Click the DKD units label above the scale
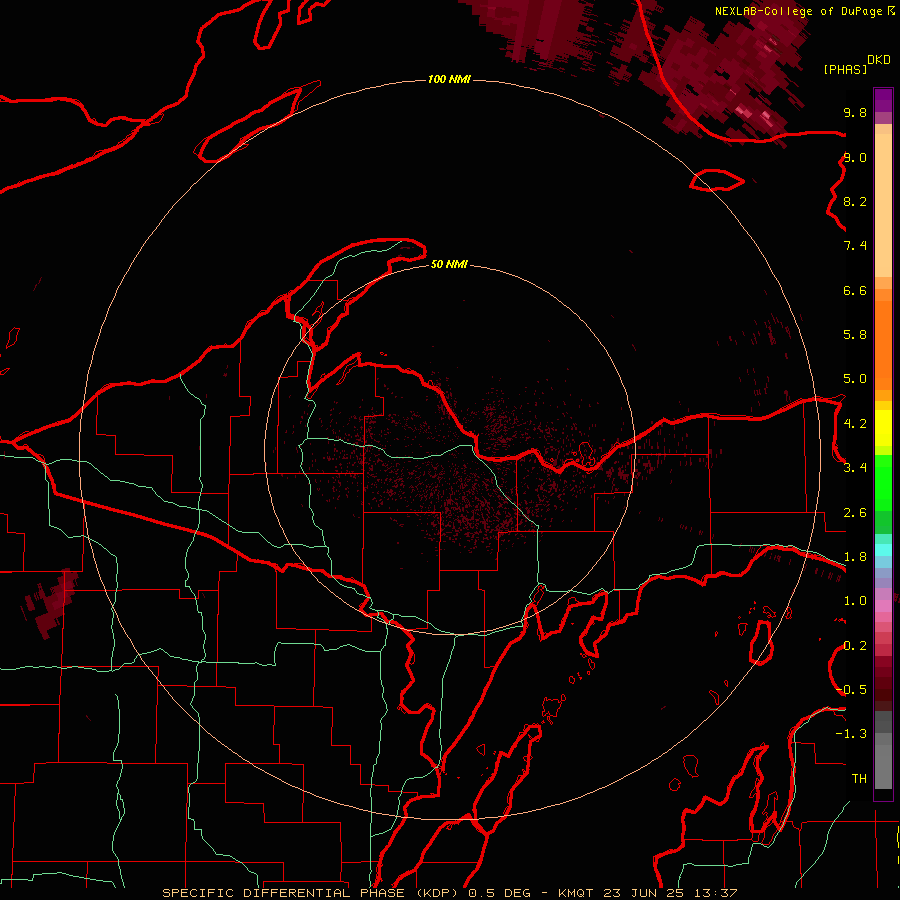The height and width of the screenshot is (900, 900). [879, 60]
